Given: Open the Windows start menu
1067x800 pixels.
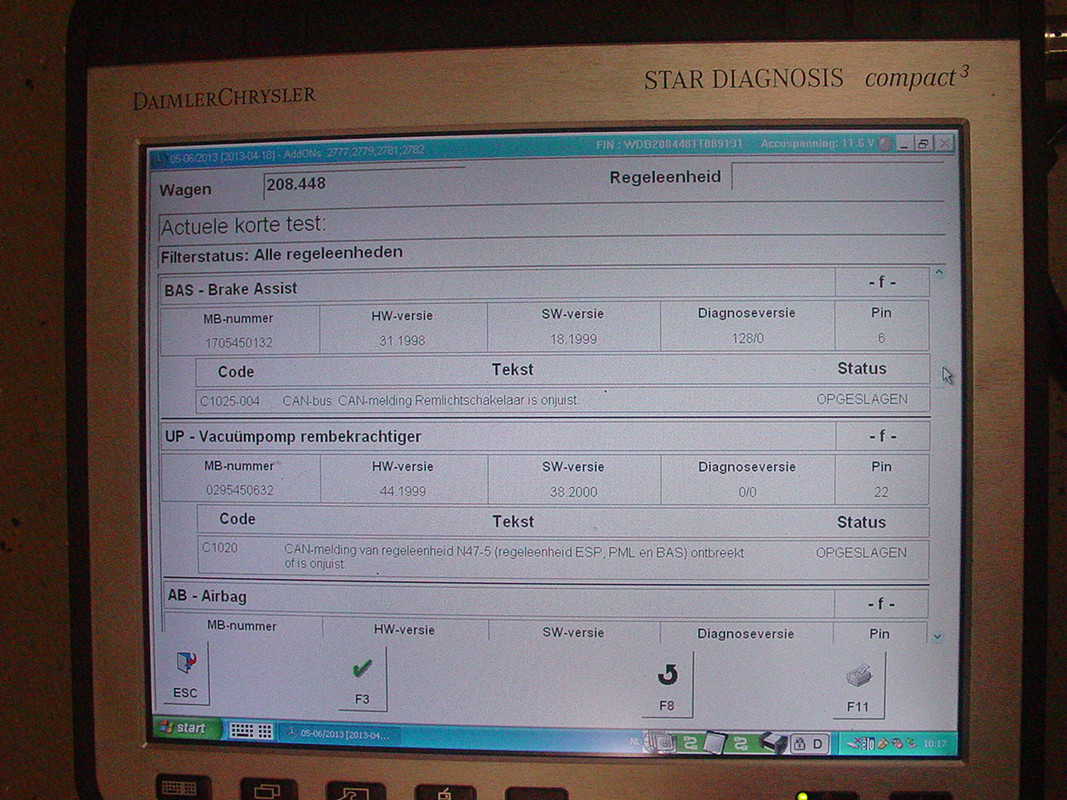Looking at the screenshot, I should click(x=185, y=728).
